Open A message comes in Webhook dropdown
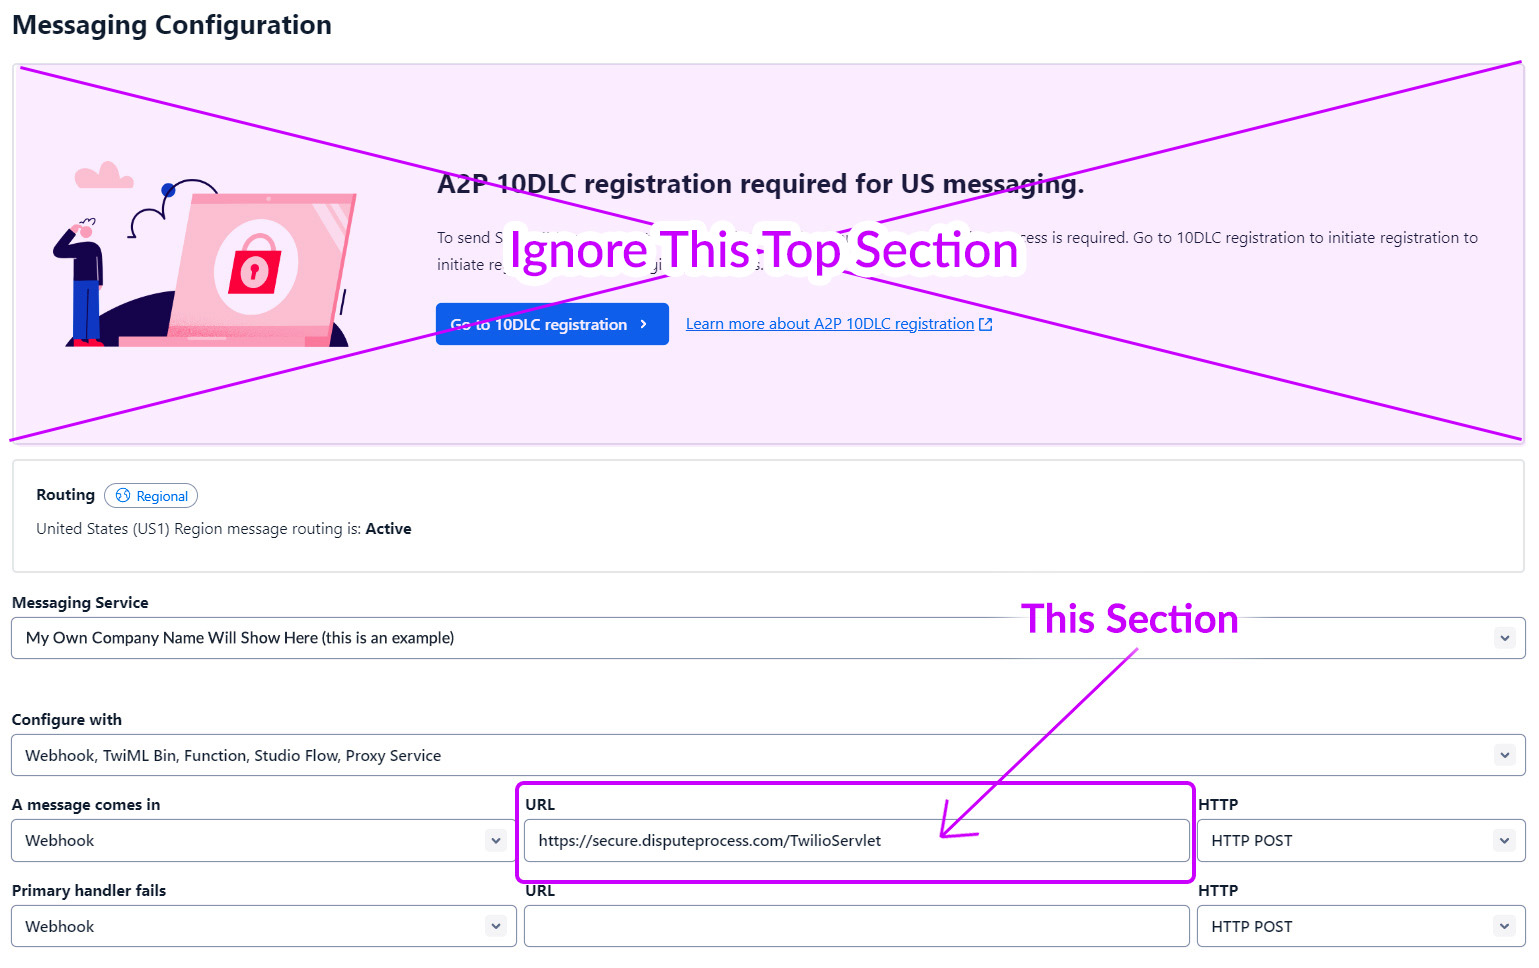The height and width of the screenshot is (968, 1539). coord(264,841)
